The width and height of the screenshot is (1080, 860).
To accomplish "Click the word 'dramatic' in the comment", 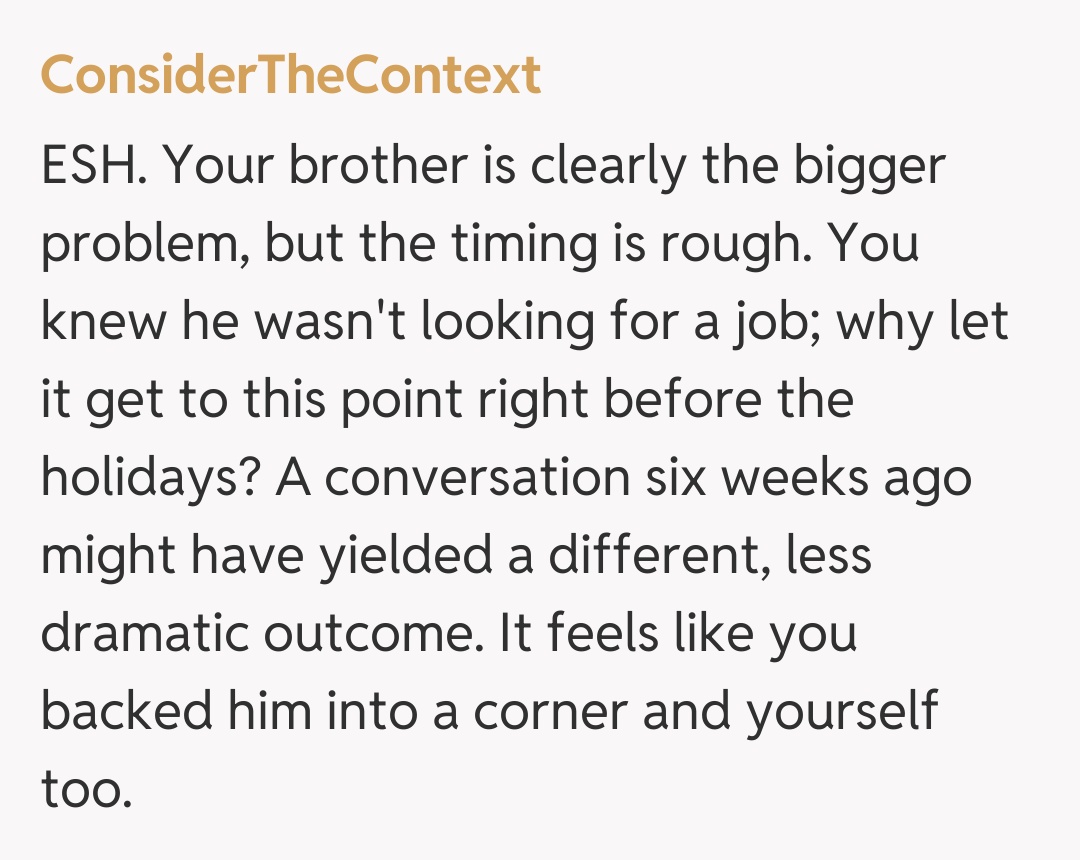I will (140, 634).
